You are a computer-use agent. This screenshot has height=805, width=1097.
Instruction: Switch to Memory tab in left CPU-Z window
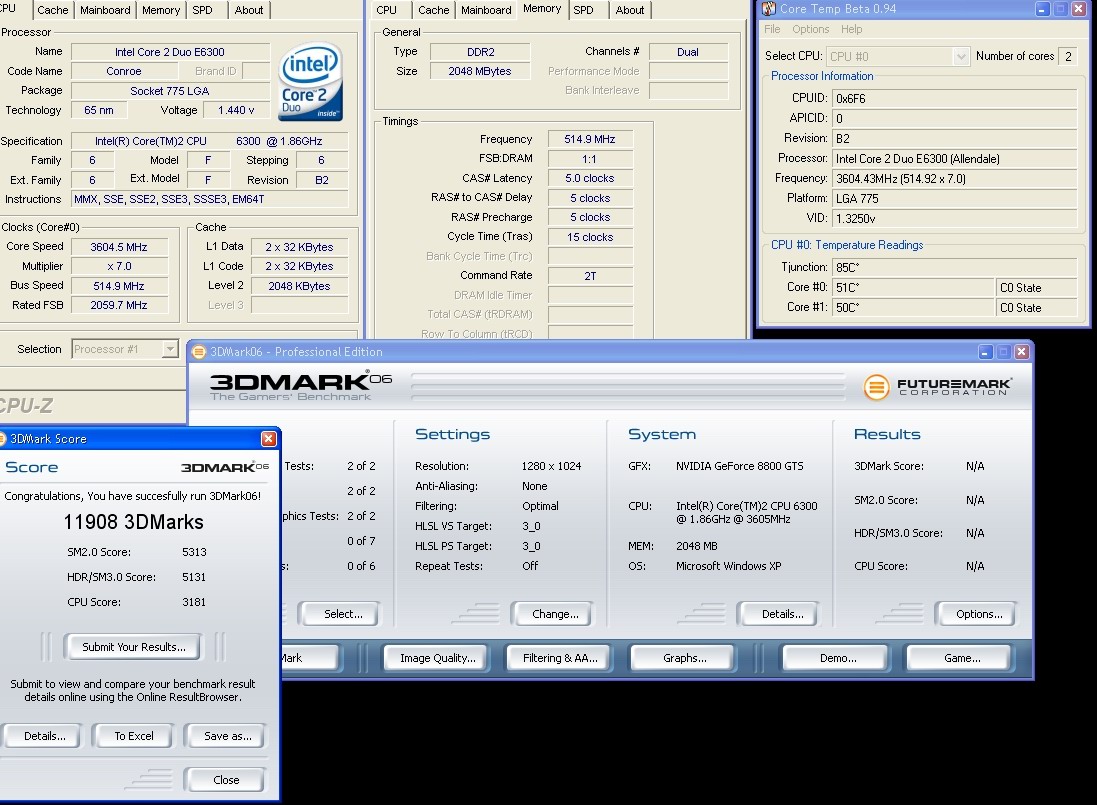(x=161, y=10)
